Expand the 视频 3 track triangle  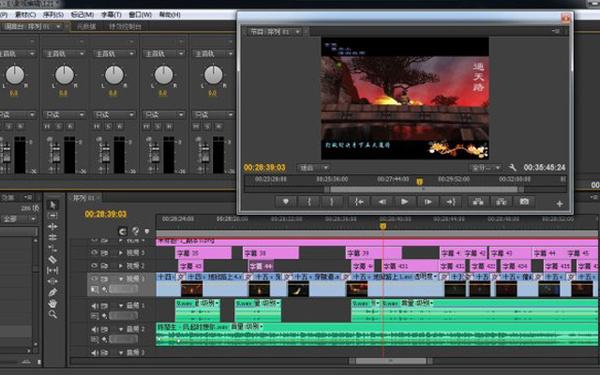121,253
